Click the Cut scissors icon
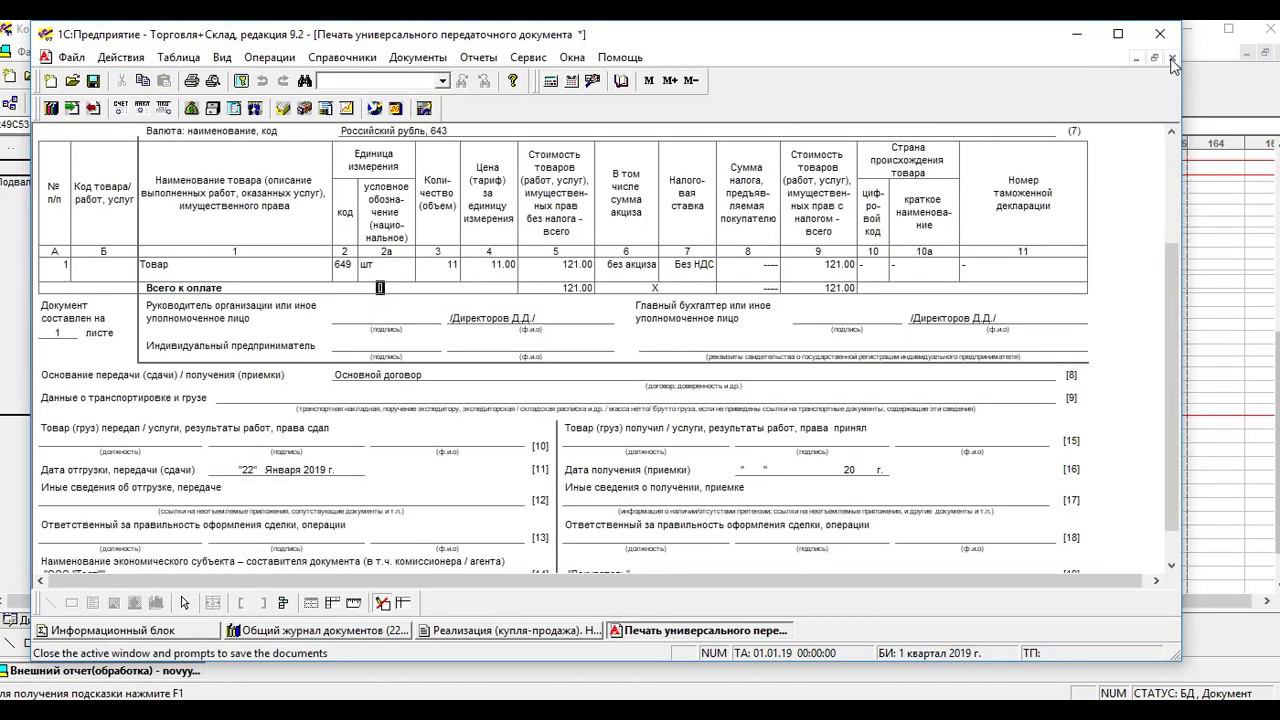 [122, 81]
